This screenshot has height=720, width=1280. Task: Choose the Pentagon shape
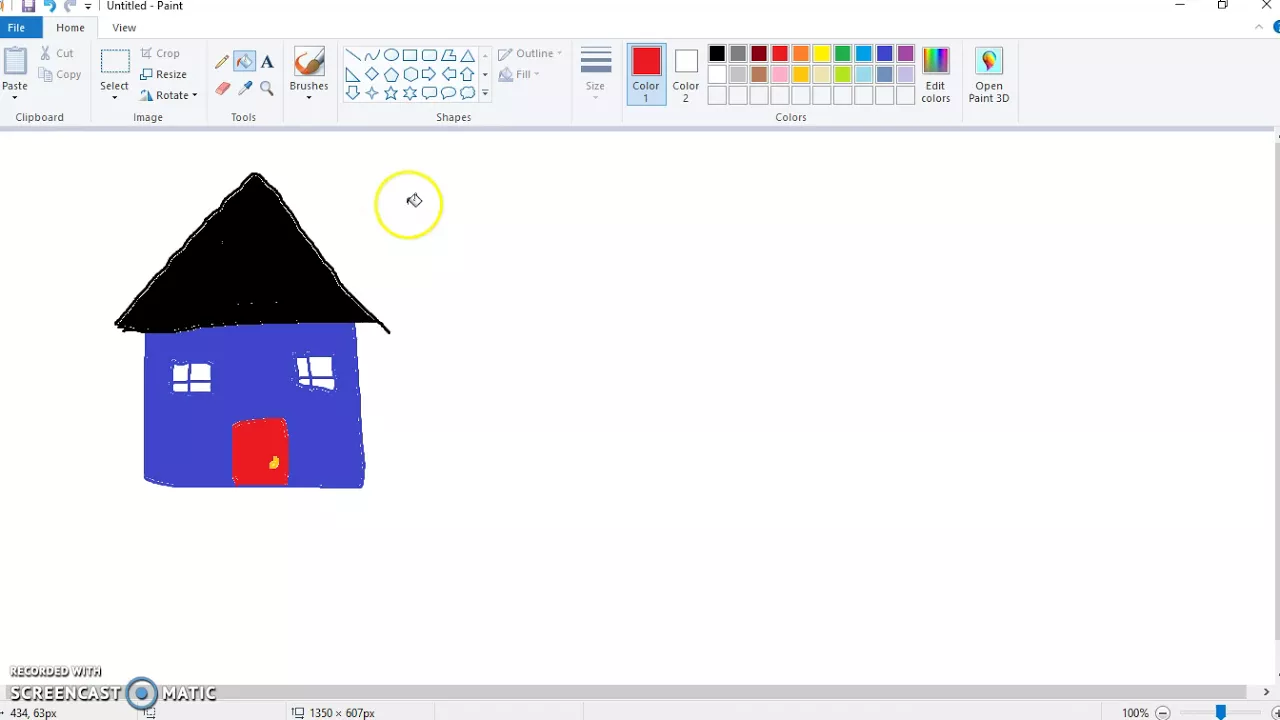(x=391, y=74)
